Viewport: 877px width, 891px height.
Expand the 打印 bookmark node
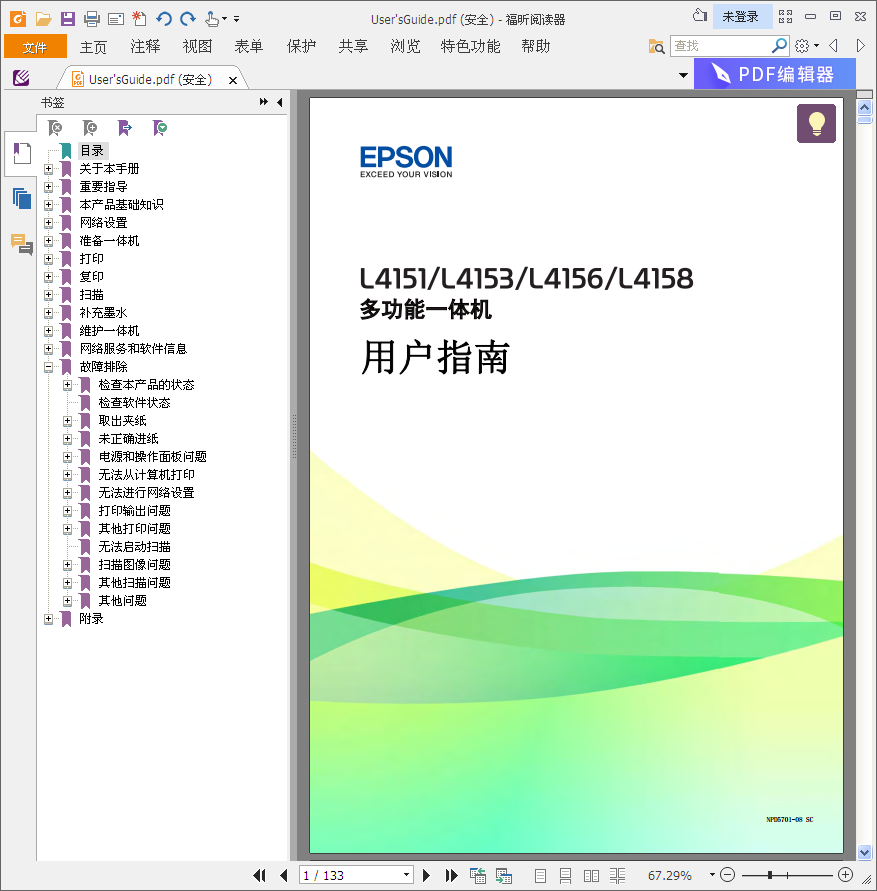point(48,259)
